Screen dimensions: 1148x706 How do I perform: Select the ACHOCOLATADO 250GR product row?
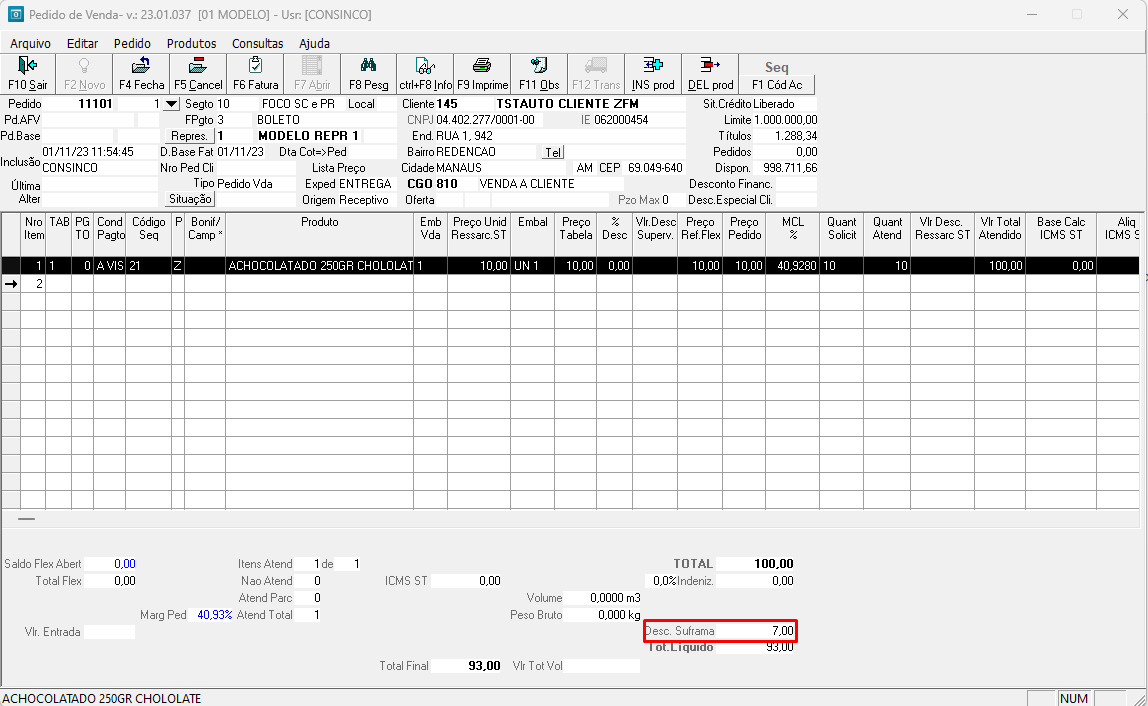coord(320,266)
